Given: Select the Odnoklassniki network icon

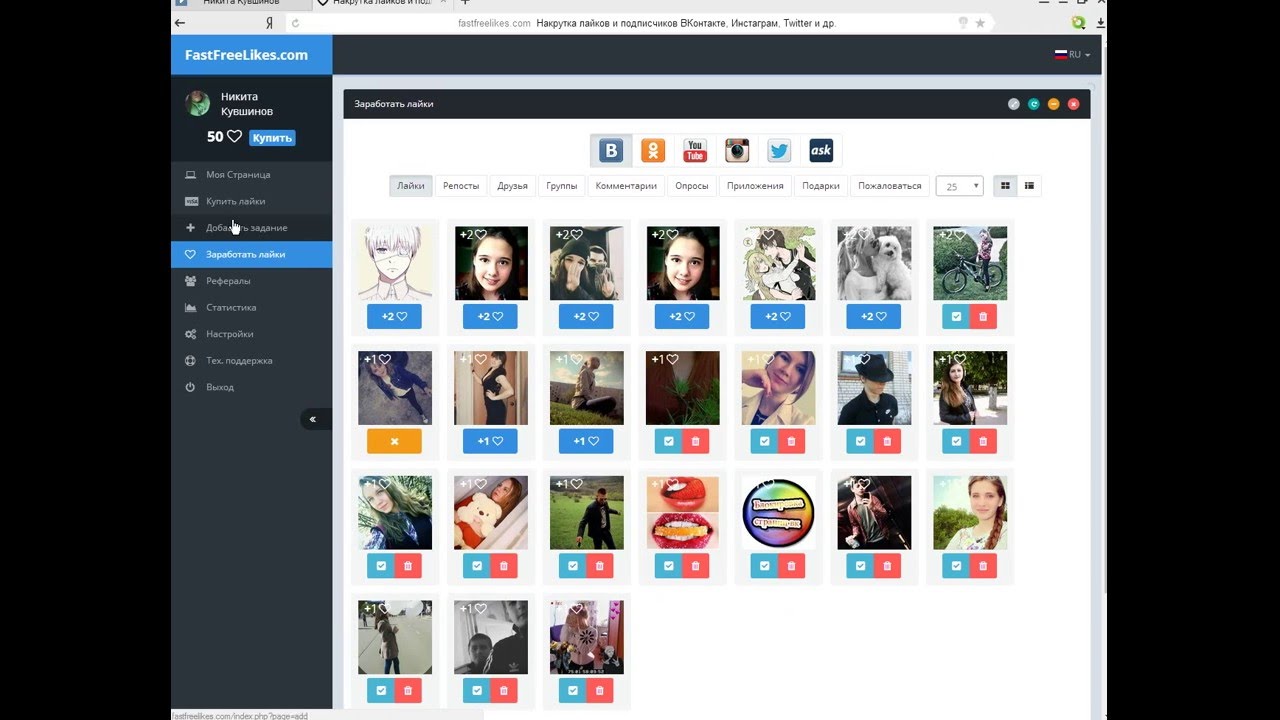Looking at the screenshot, I should coord(653,151).
